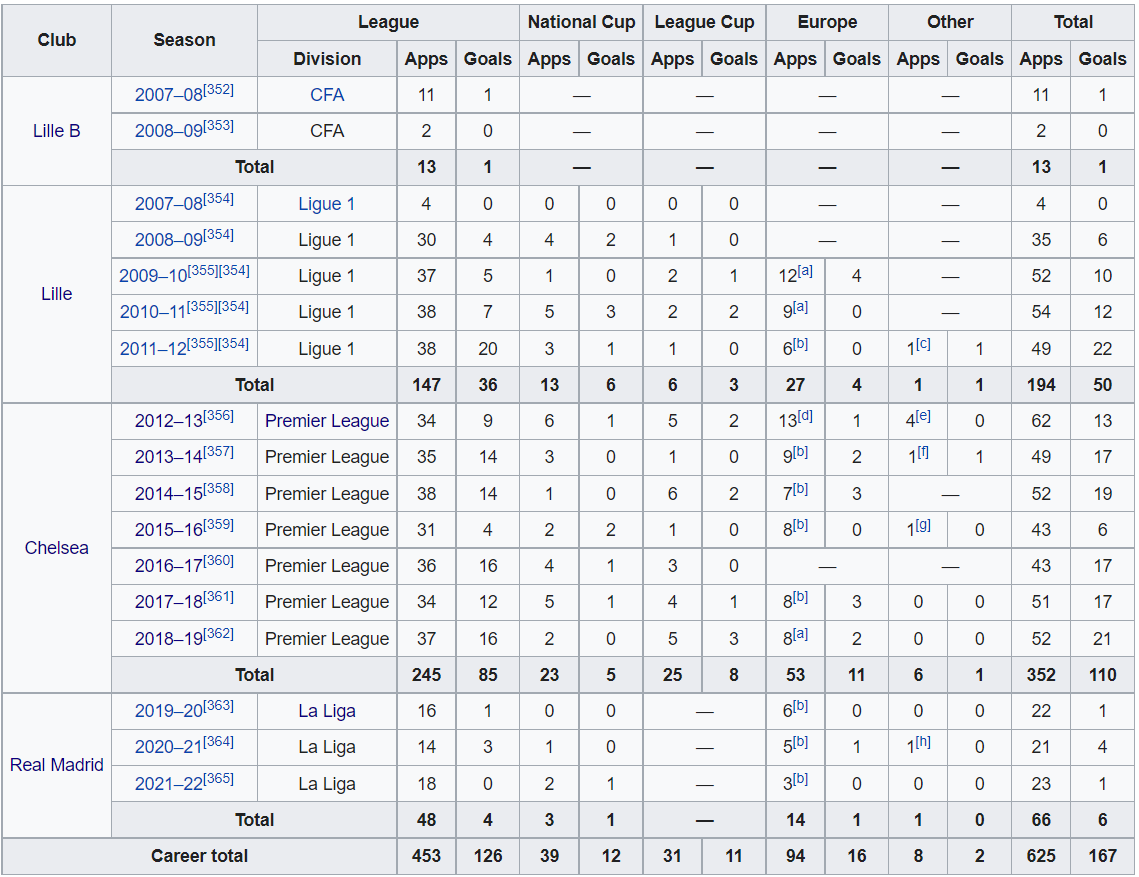Select 2011–12 league goals value 20
This screenshot has height=877, width=1139.
click(487, 349)
